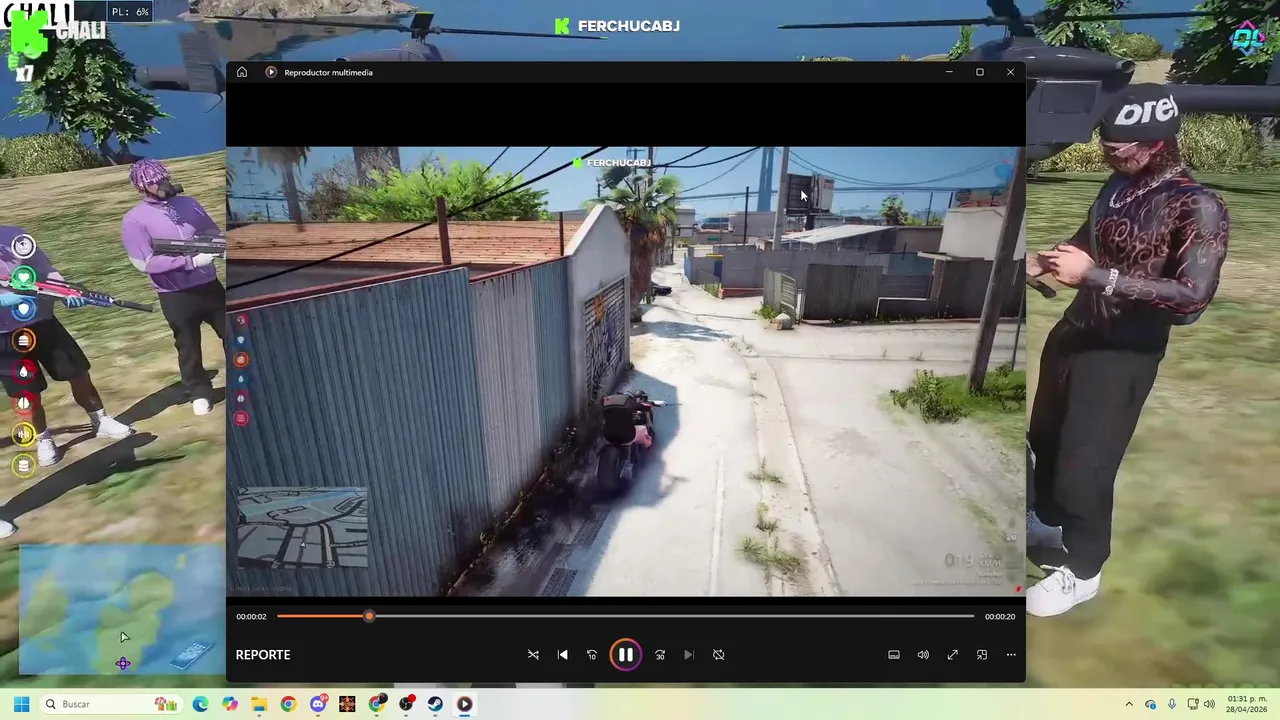Open system volume from the tray
The width and height of the screenshot is (1280, 720).
pyautogui.click(x=1210, y=704)
